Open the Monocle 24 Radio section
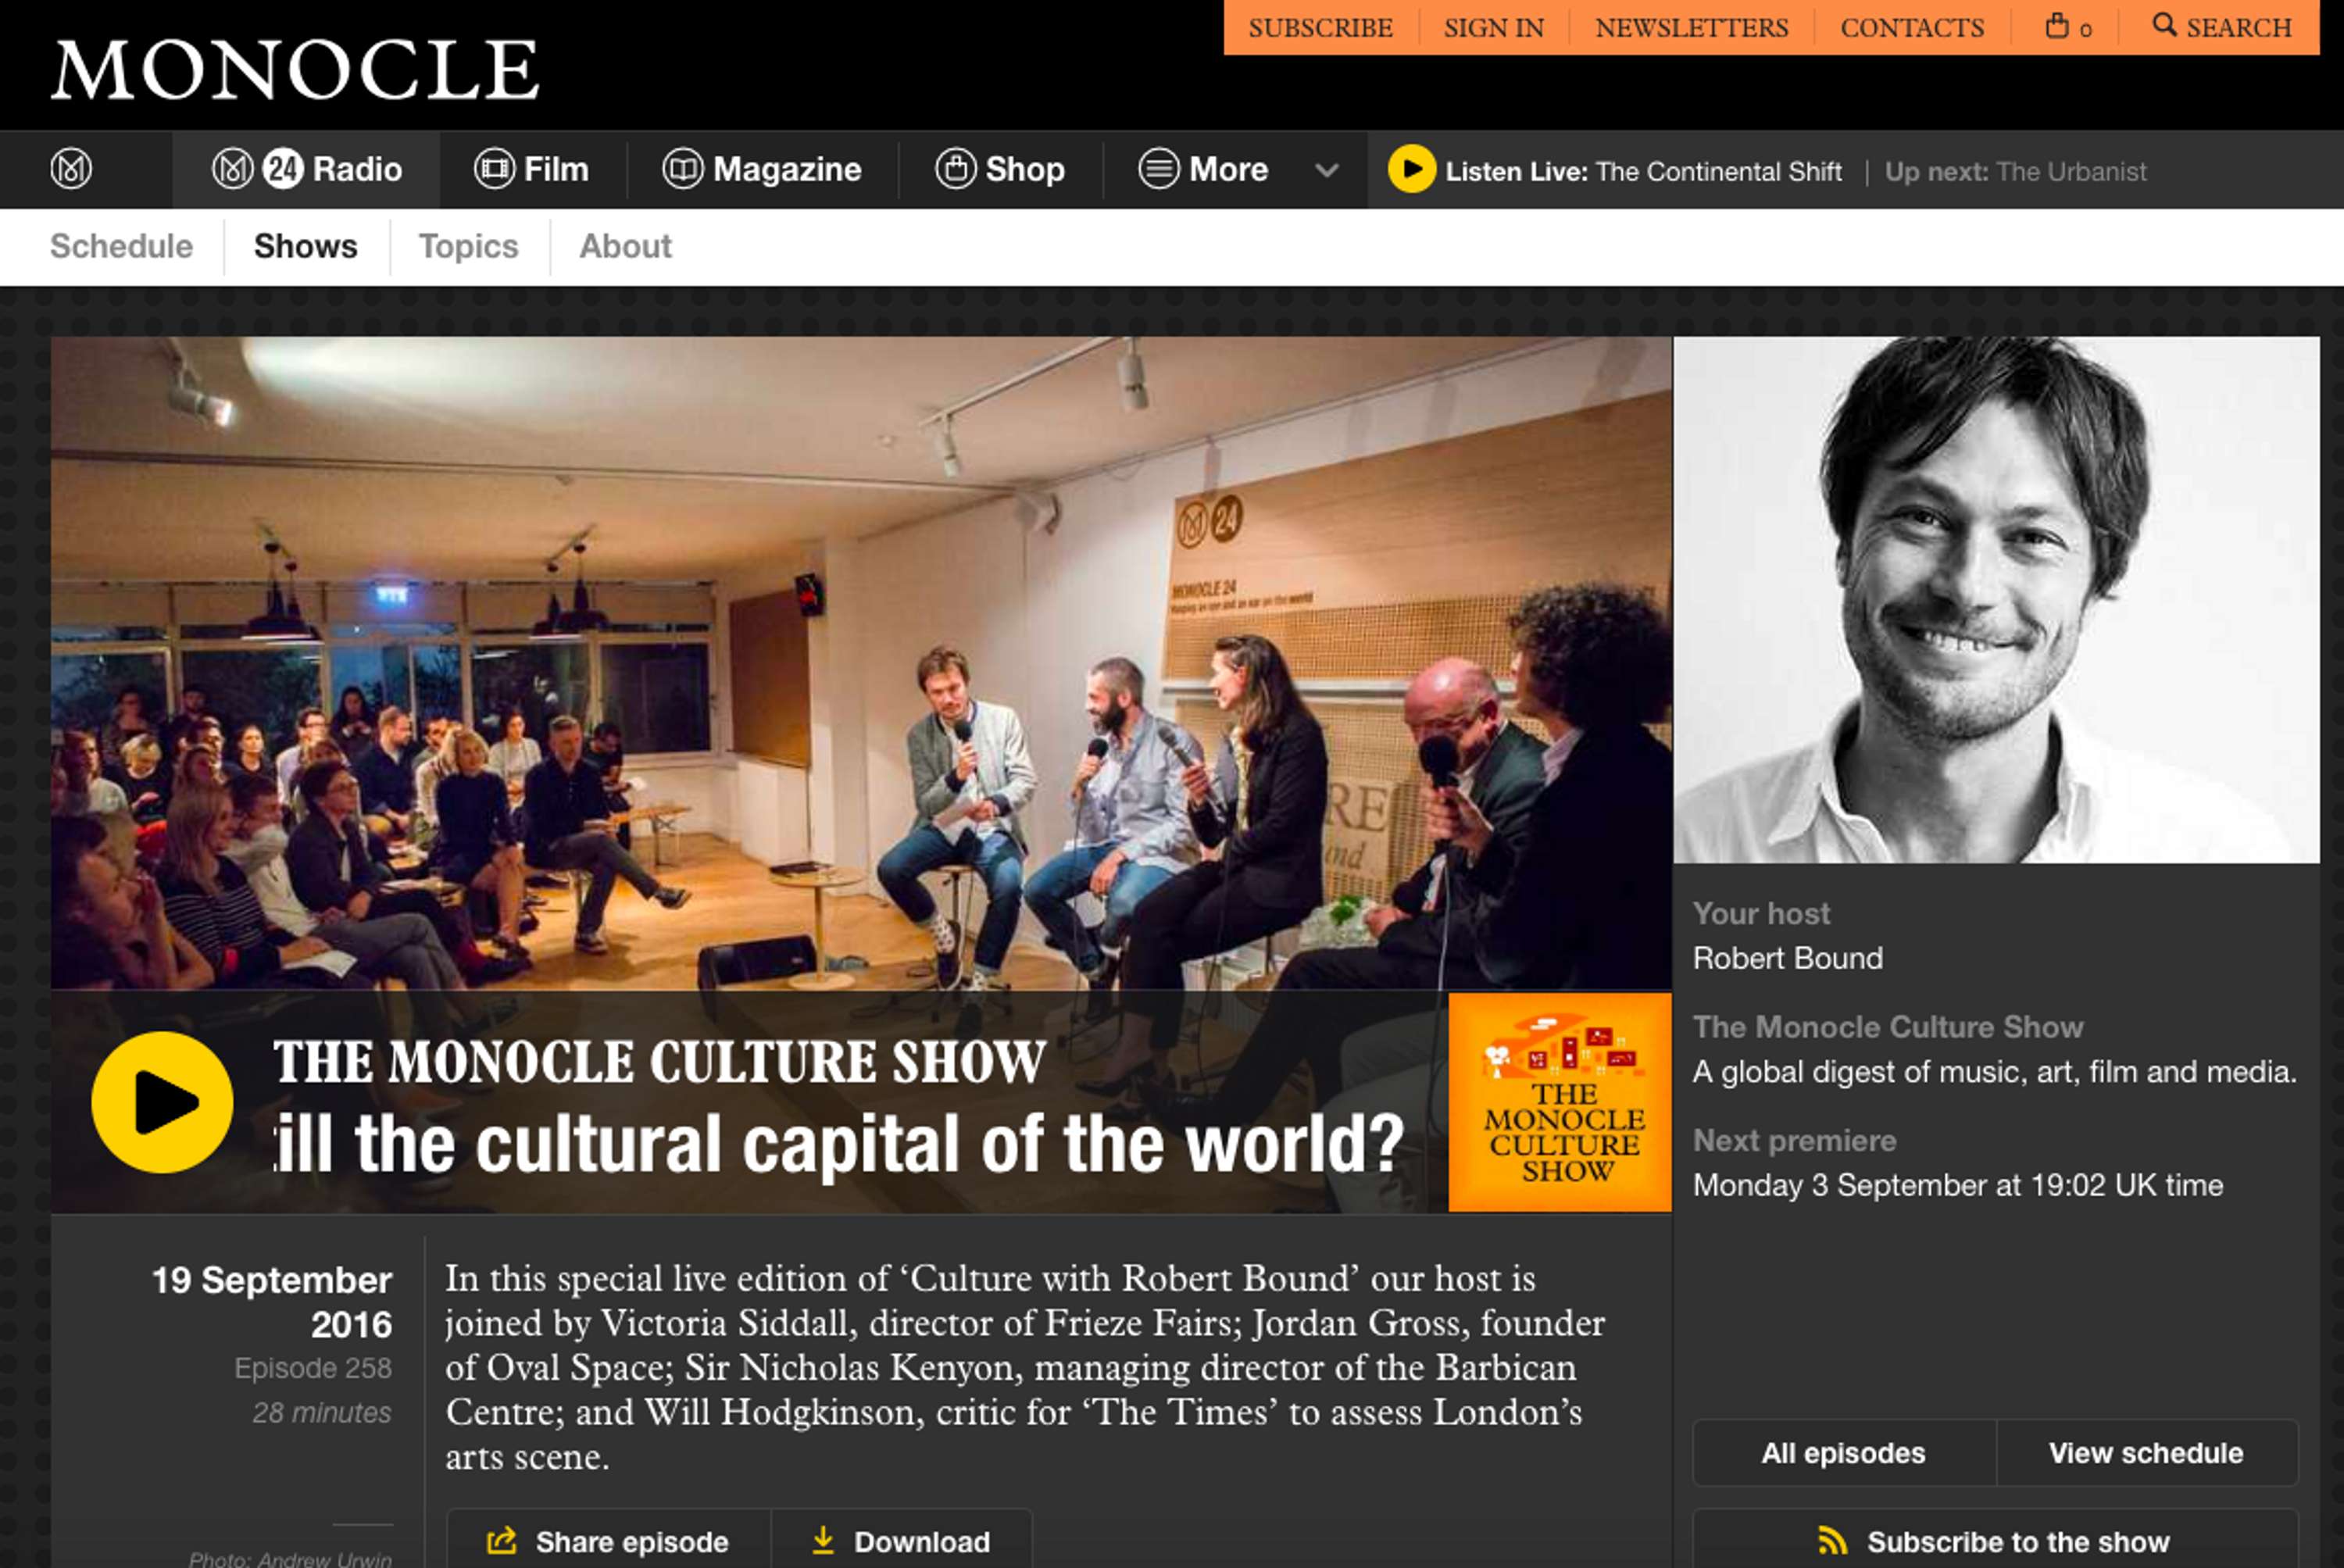Image resolution: width=2344 pixels, height=1568 pixels. tap(307, 169)
